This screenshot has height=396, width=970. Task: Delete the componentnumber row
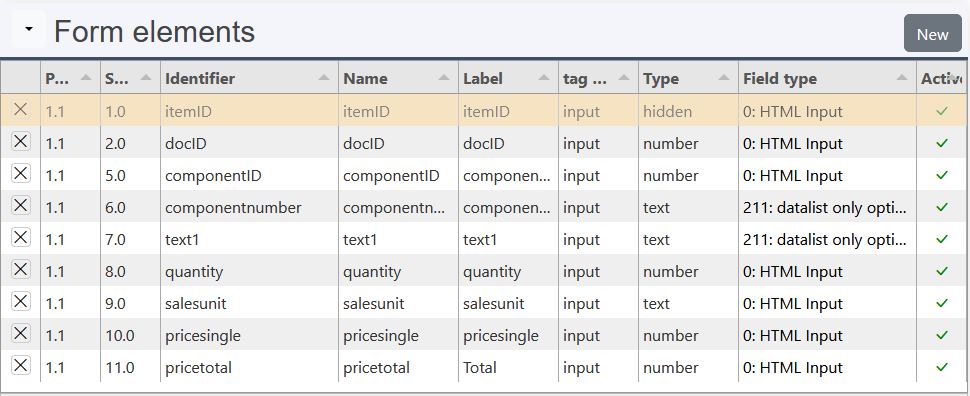[20, 205]
